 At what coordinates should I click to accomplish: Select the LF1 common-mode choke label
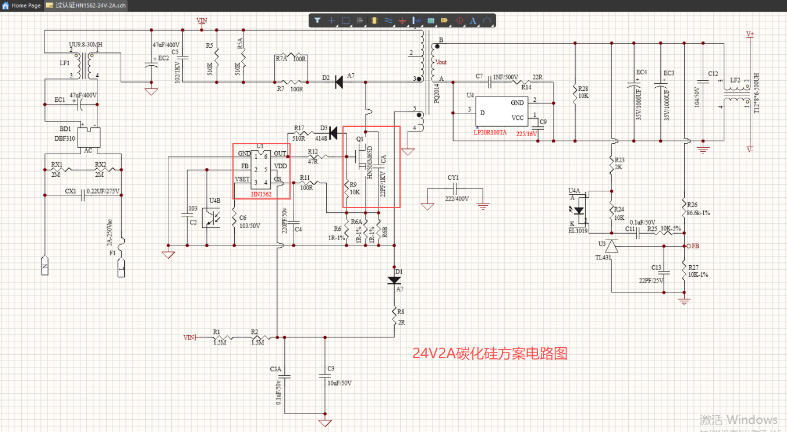(x=64, y=63)
